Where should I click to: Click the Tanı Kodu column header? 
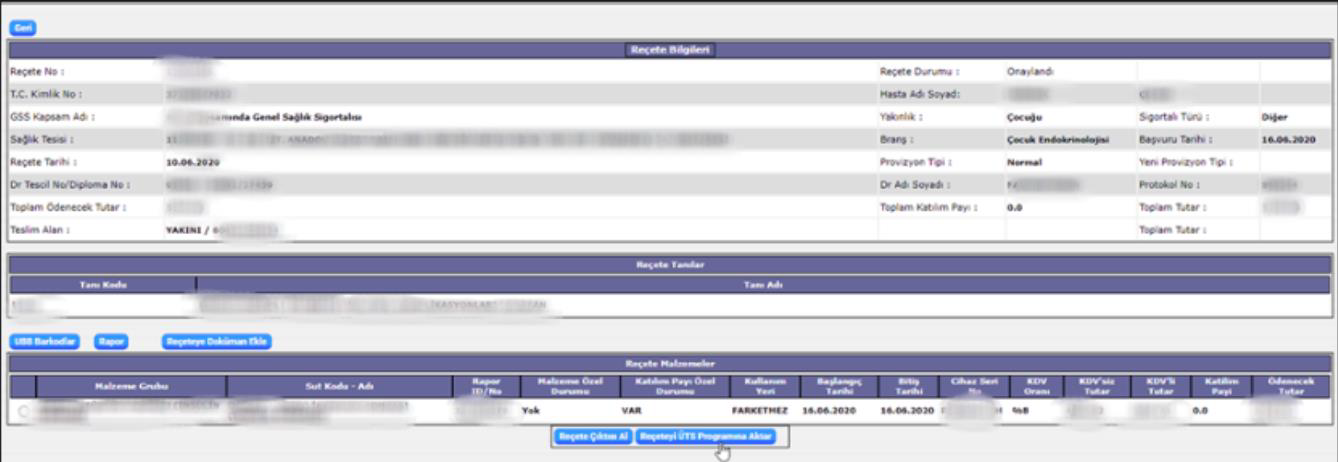tap(102, 284)
